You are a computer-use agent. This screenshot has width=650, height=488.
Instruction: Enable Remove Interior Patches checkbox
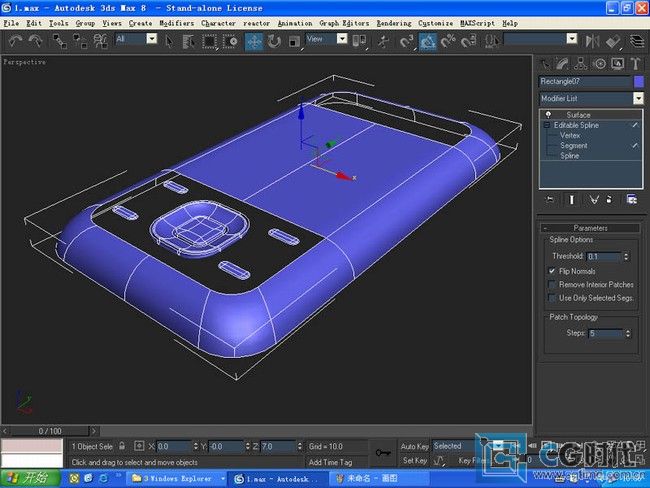(551, 284)
